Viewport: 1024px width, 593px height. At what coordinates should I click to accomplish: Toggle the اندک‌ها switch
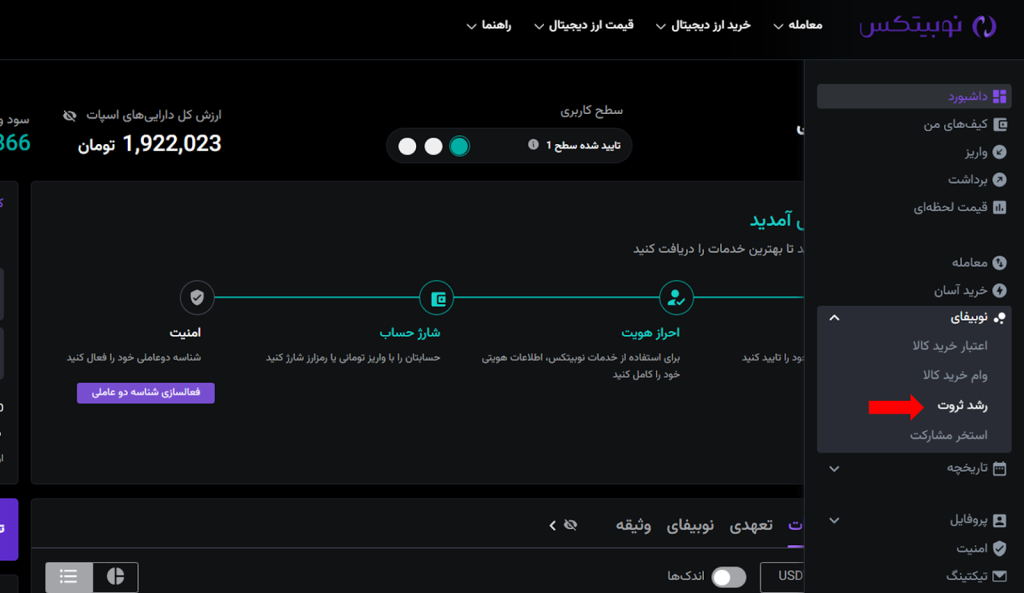click(x=728, y=577)
